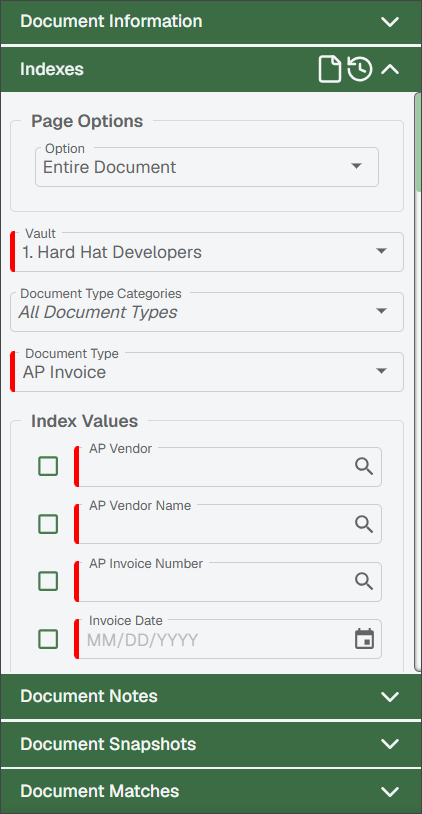Tick the AP Vendor checkbox
The height and width of the screenshot is (814, 422).
tap(48, 466)
